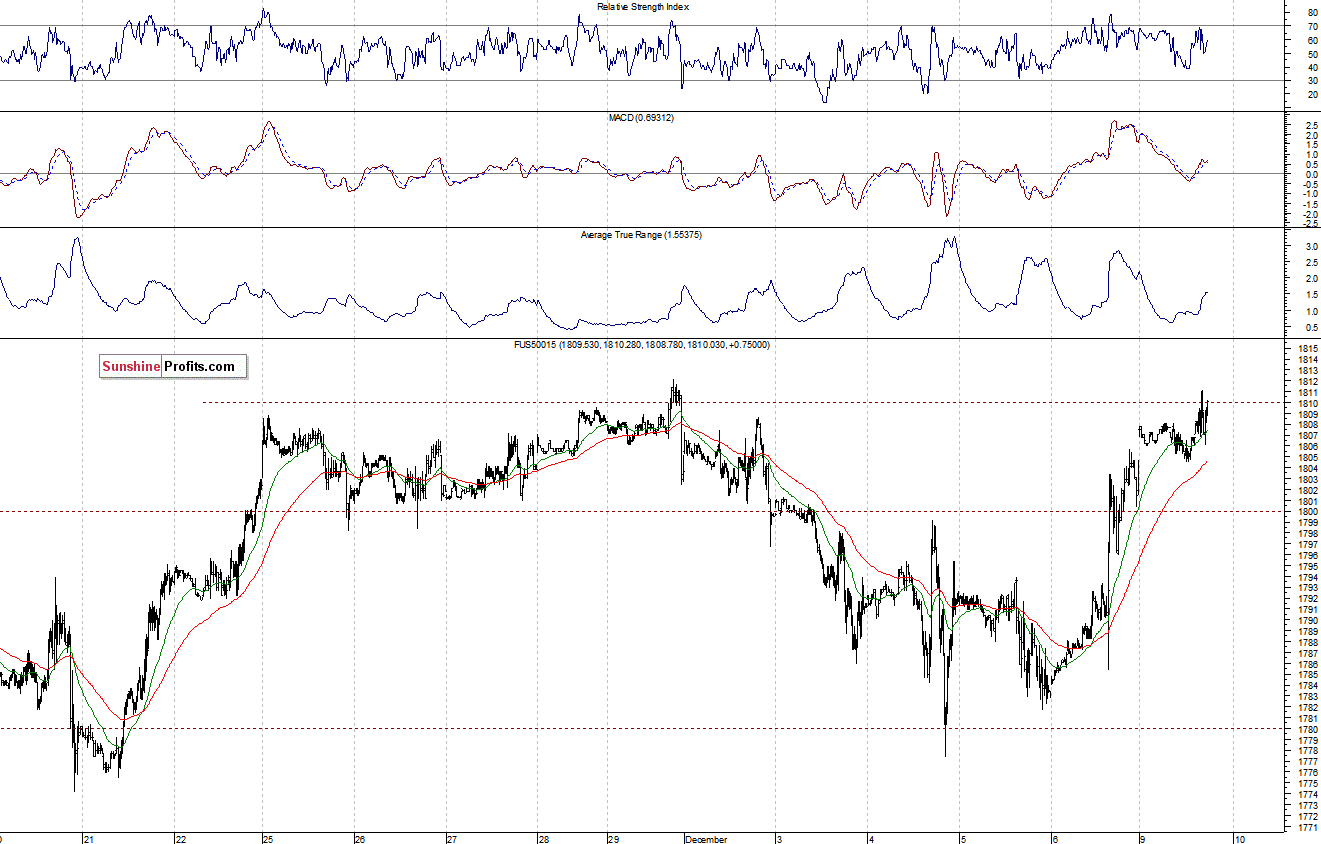The height and width of the screenshot is (844, 1321).
Task: Click dashed support line at 1780 level
Action: (x=640, y=729)
